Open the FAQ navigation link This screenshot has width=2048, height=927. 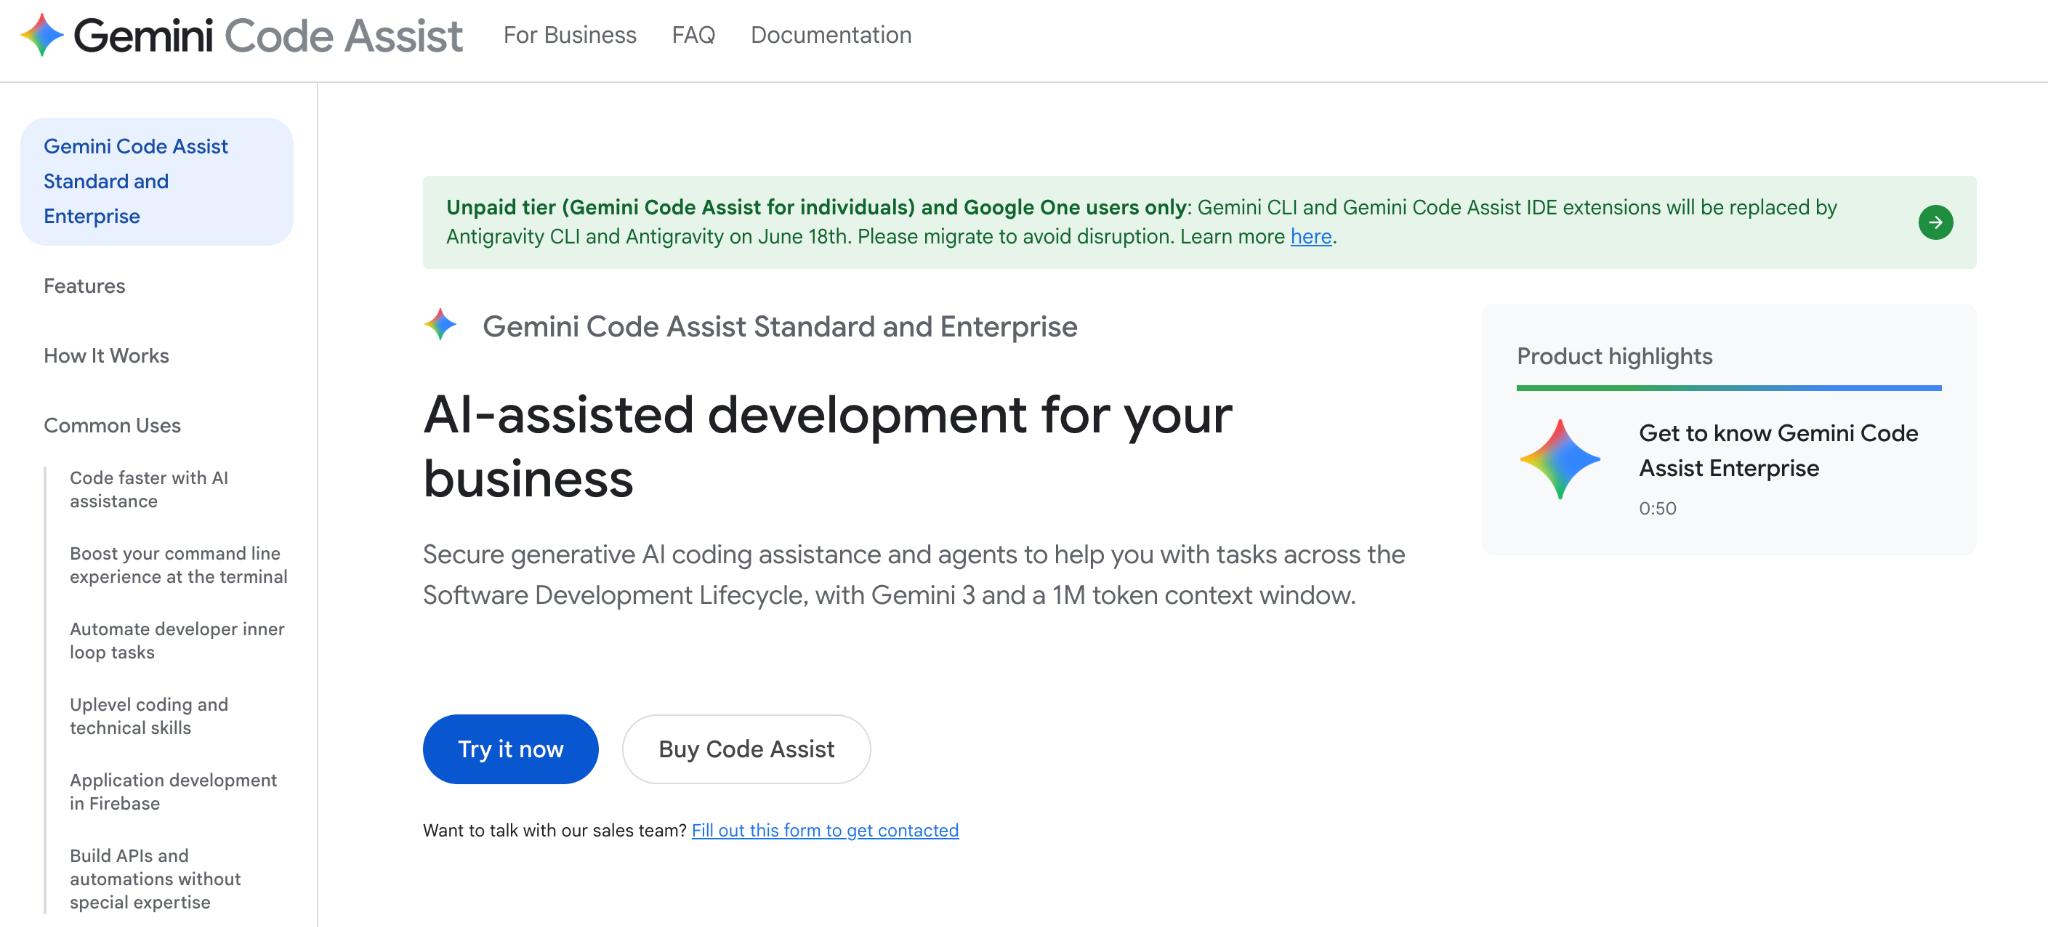point(693,35)
